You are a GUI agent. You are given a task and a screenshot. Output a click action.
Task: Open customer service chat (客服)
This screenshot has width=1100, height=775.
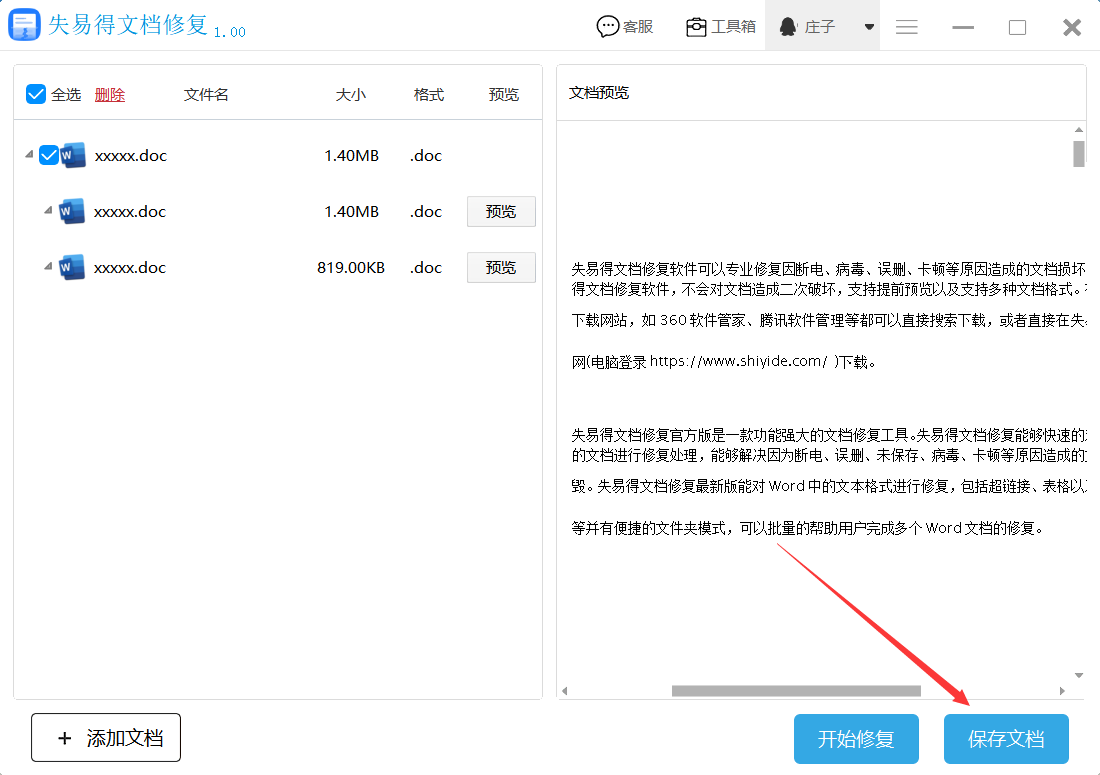(x=624, y=27)
